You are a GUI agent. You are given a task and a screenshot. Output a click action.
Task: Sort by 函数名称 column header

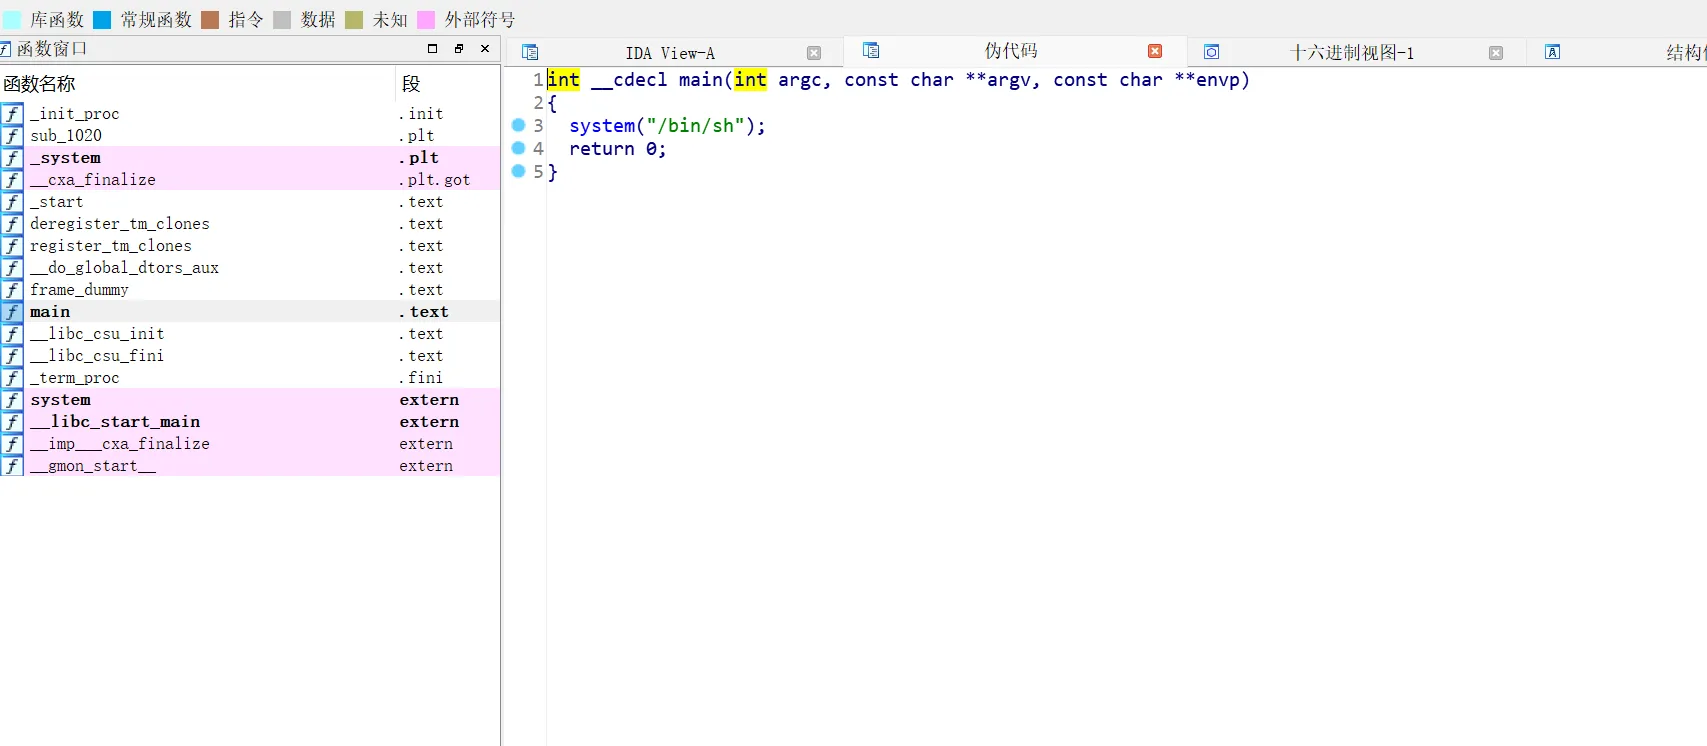(198, 84)
